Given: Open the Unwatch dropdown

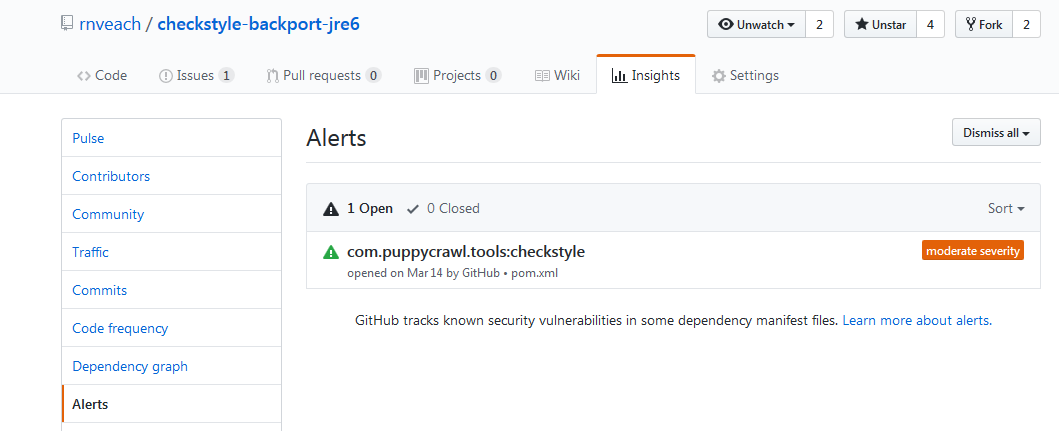Looking at the screenshot, I should (x=756, y=24).
